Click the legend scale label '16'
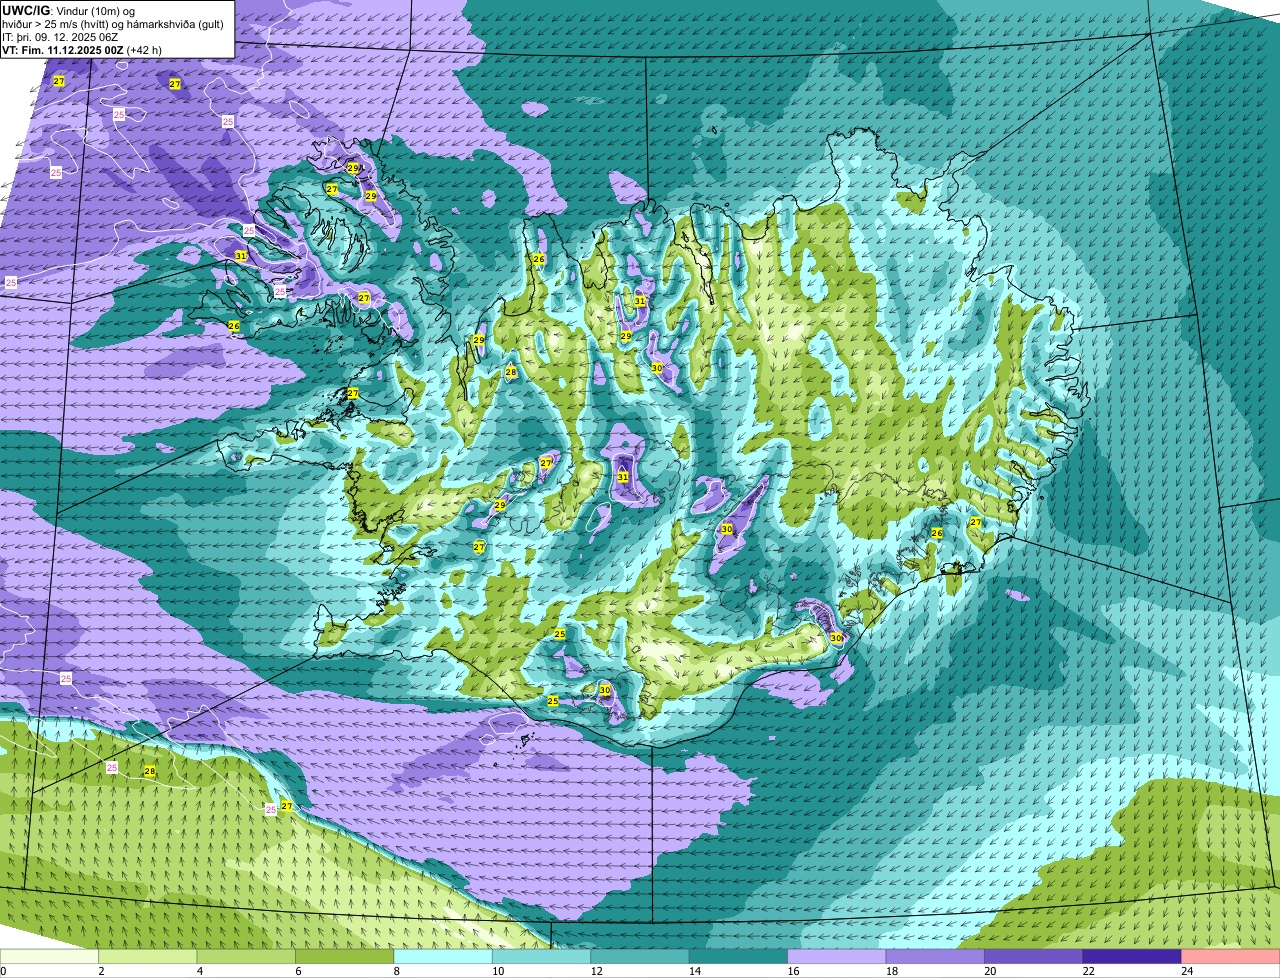 point(793,971)
